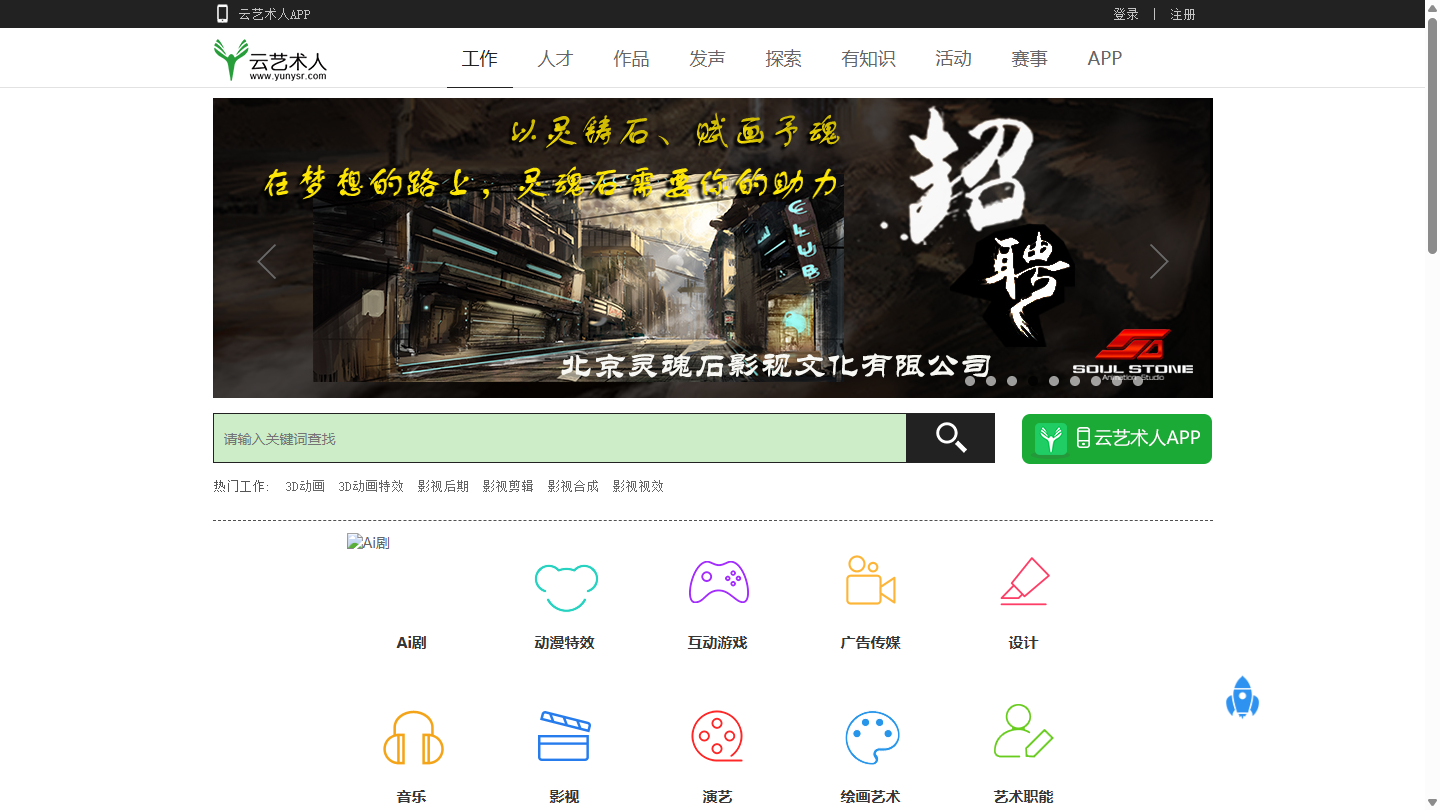
Task: Choose the 绘画艺术 palette icon
Action: tap(872, 738)
